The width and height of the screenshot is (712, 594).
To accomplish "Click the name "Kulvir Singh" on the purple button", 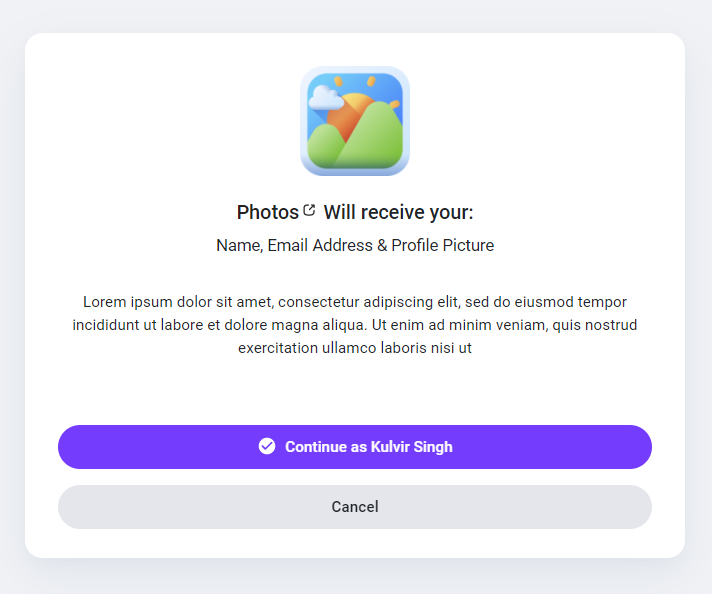I will [411, 447].
